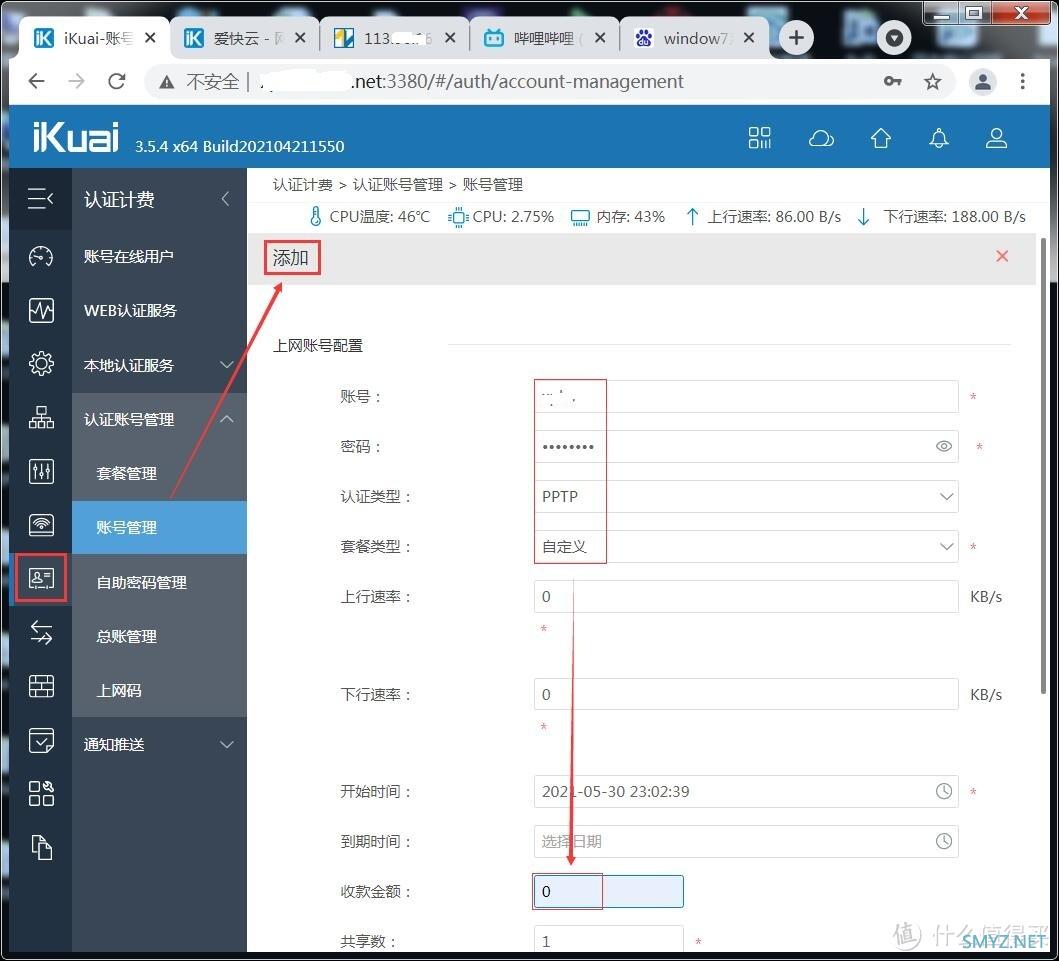Select 上网码 submenu item
Image resolution: width=1059 pixels, height=961 pixels.
[x=159, y=690]
